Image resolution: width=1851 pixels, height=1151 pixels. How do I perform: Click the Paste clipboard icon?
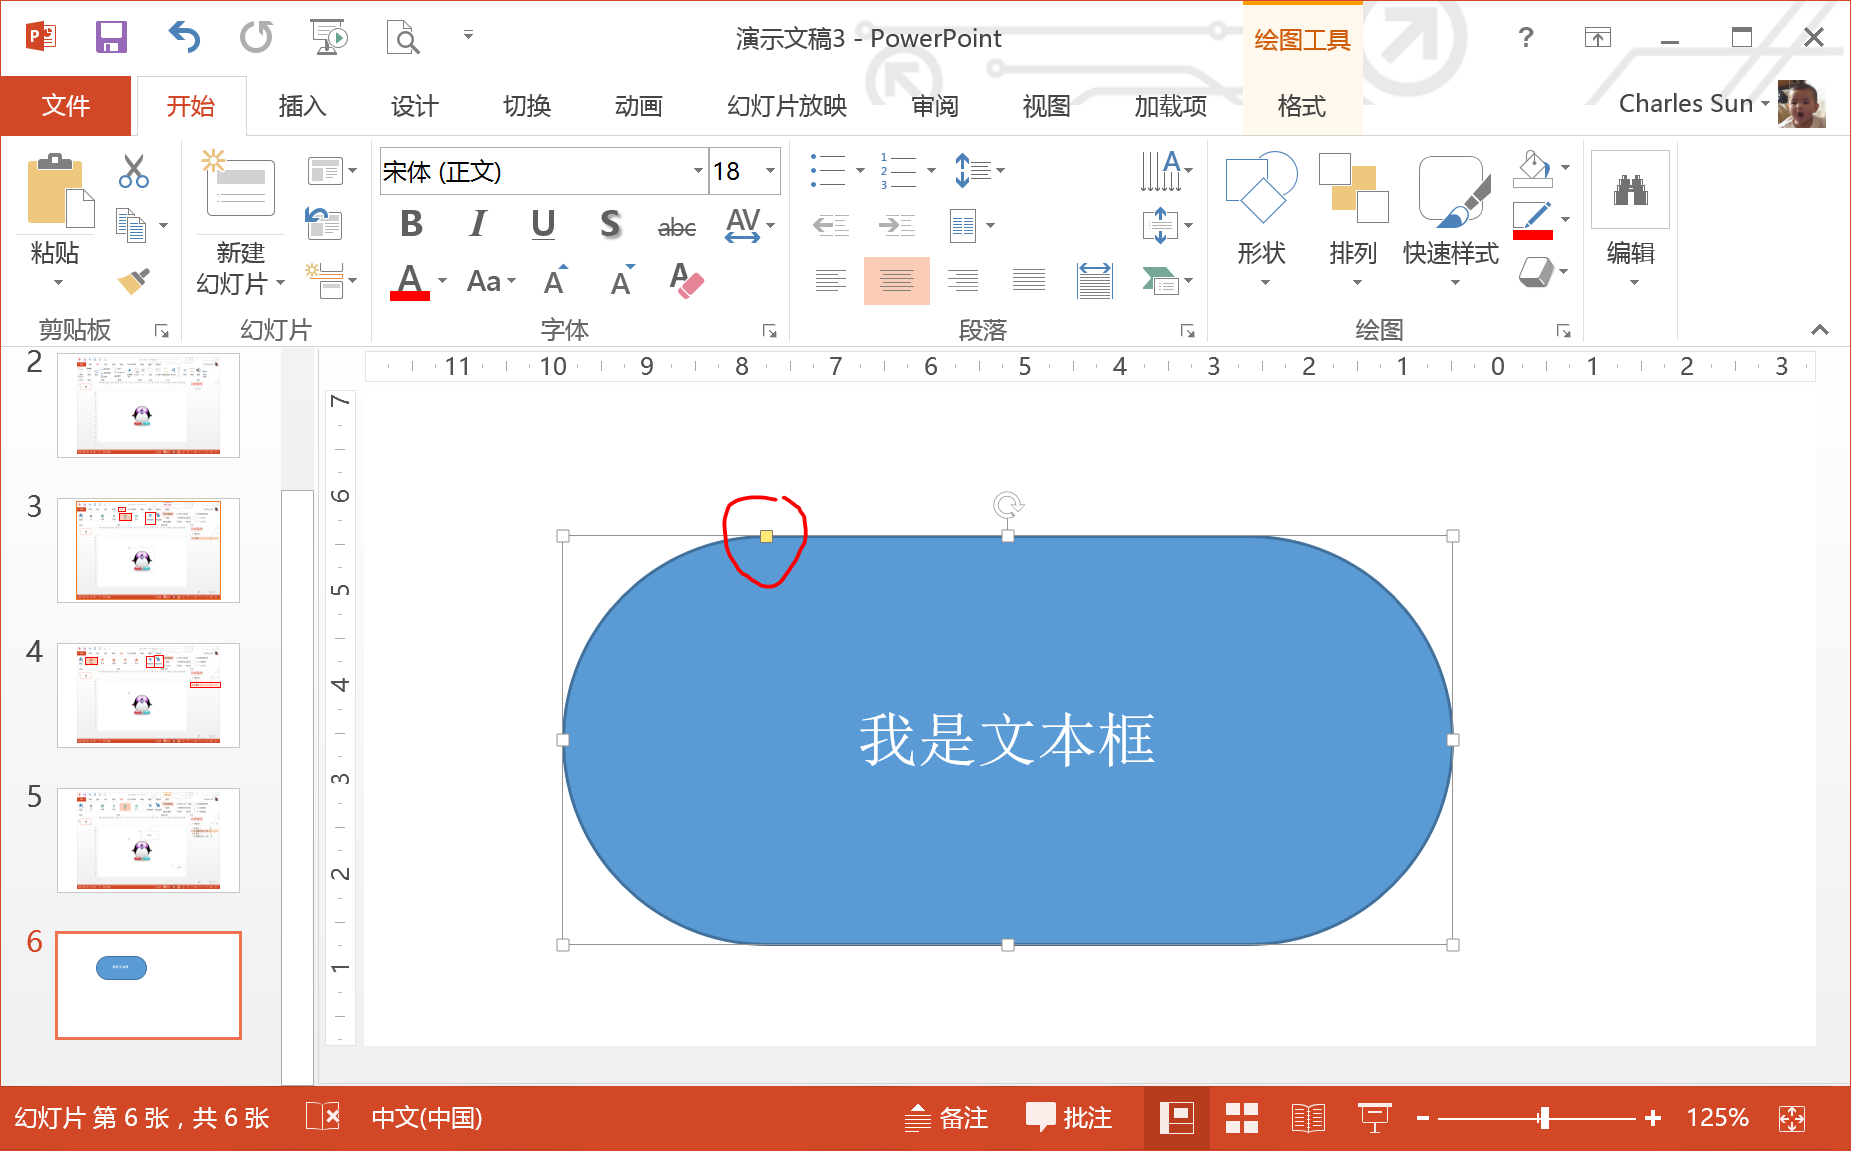click(x=60, y=192)
